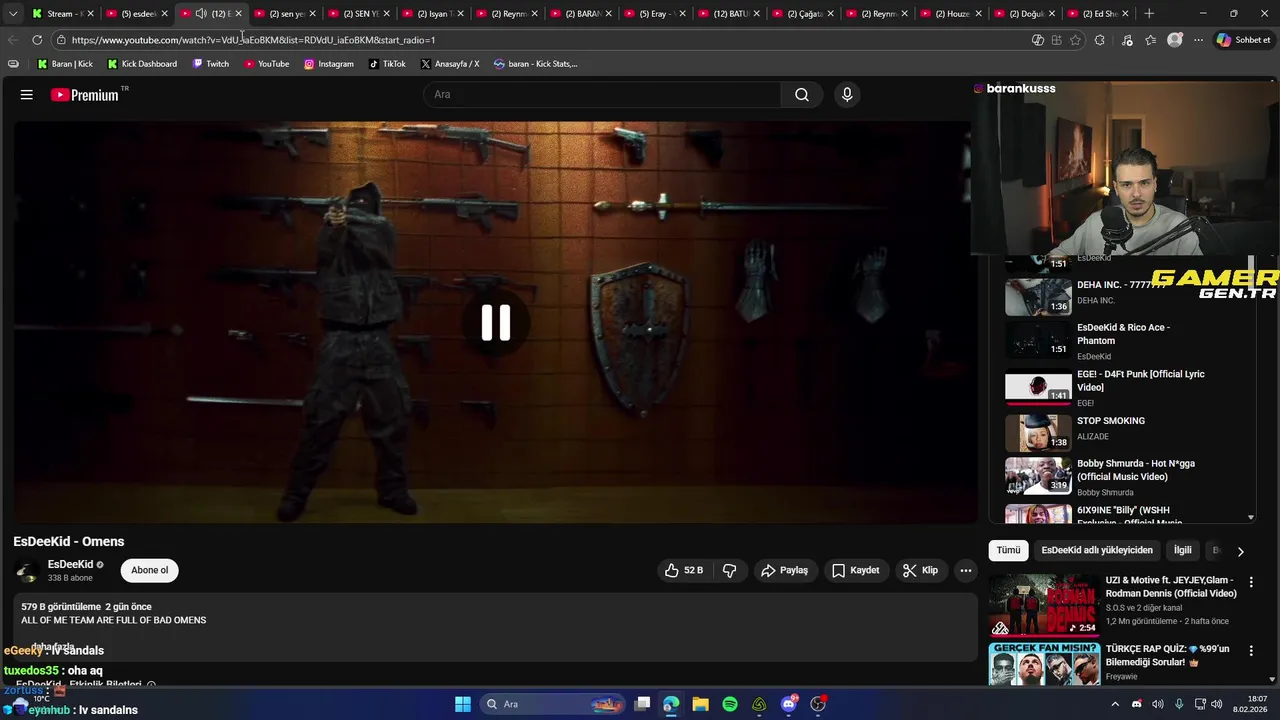Open the browser profile avatar

[1175, 40]
